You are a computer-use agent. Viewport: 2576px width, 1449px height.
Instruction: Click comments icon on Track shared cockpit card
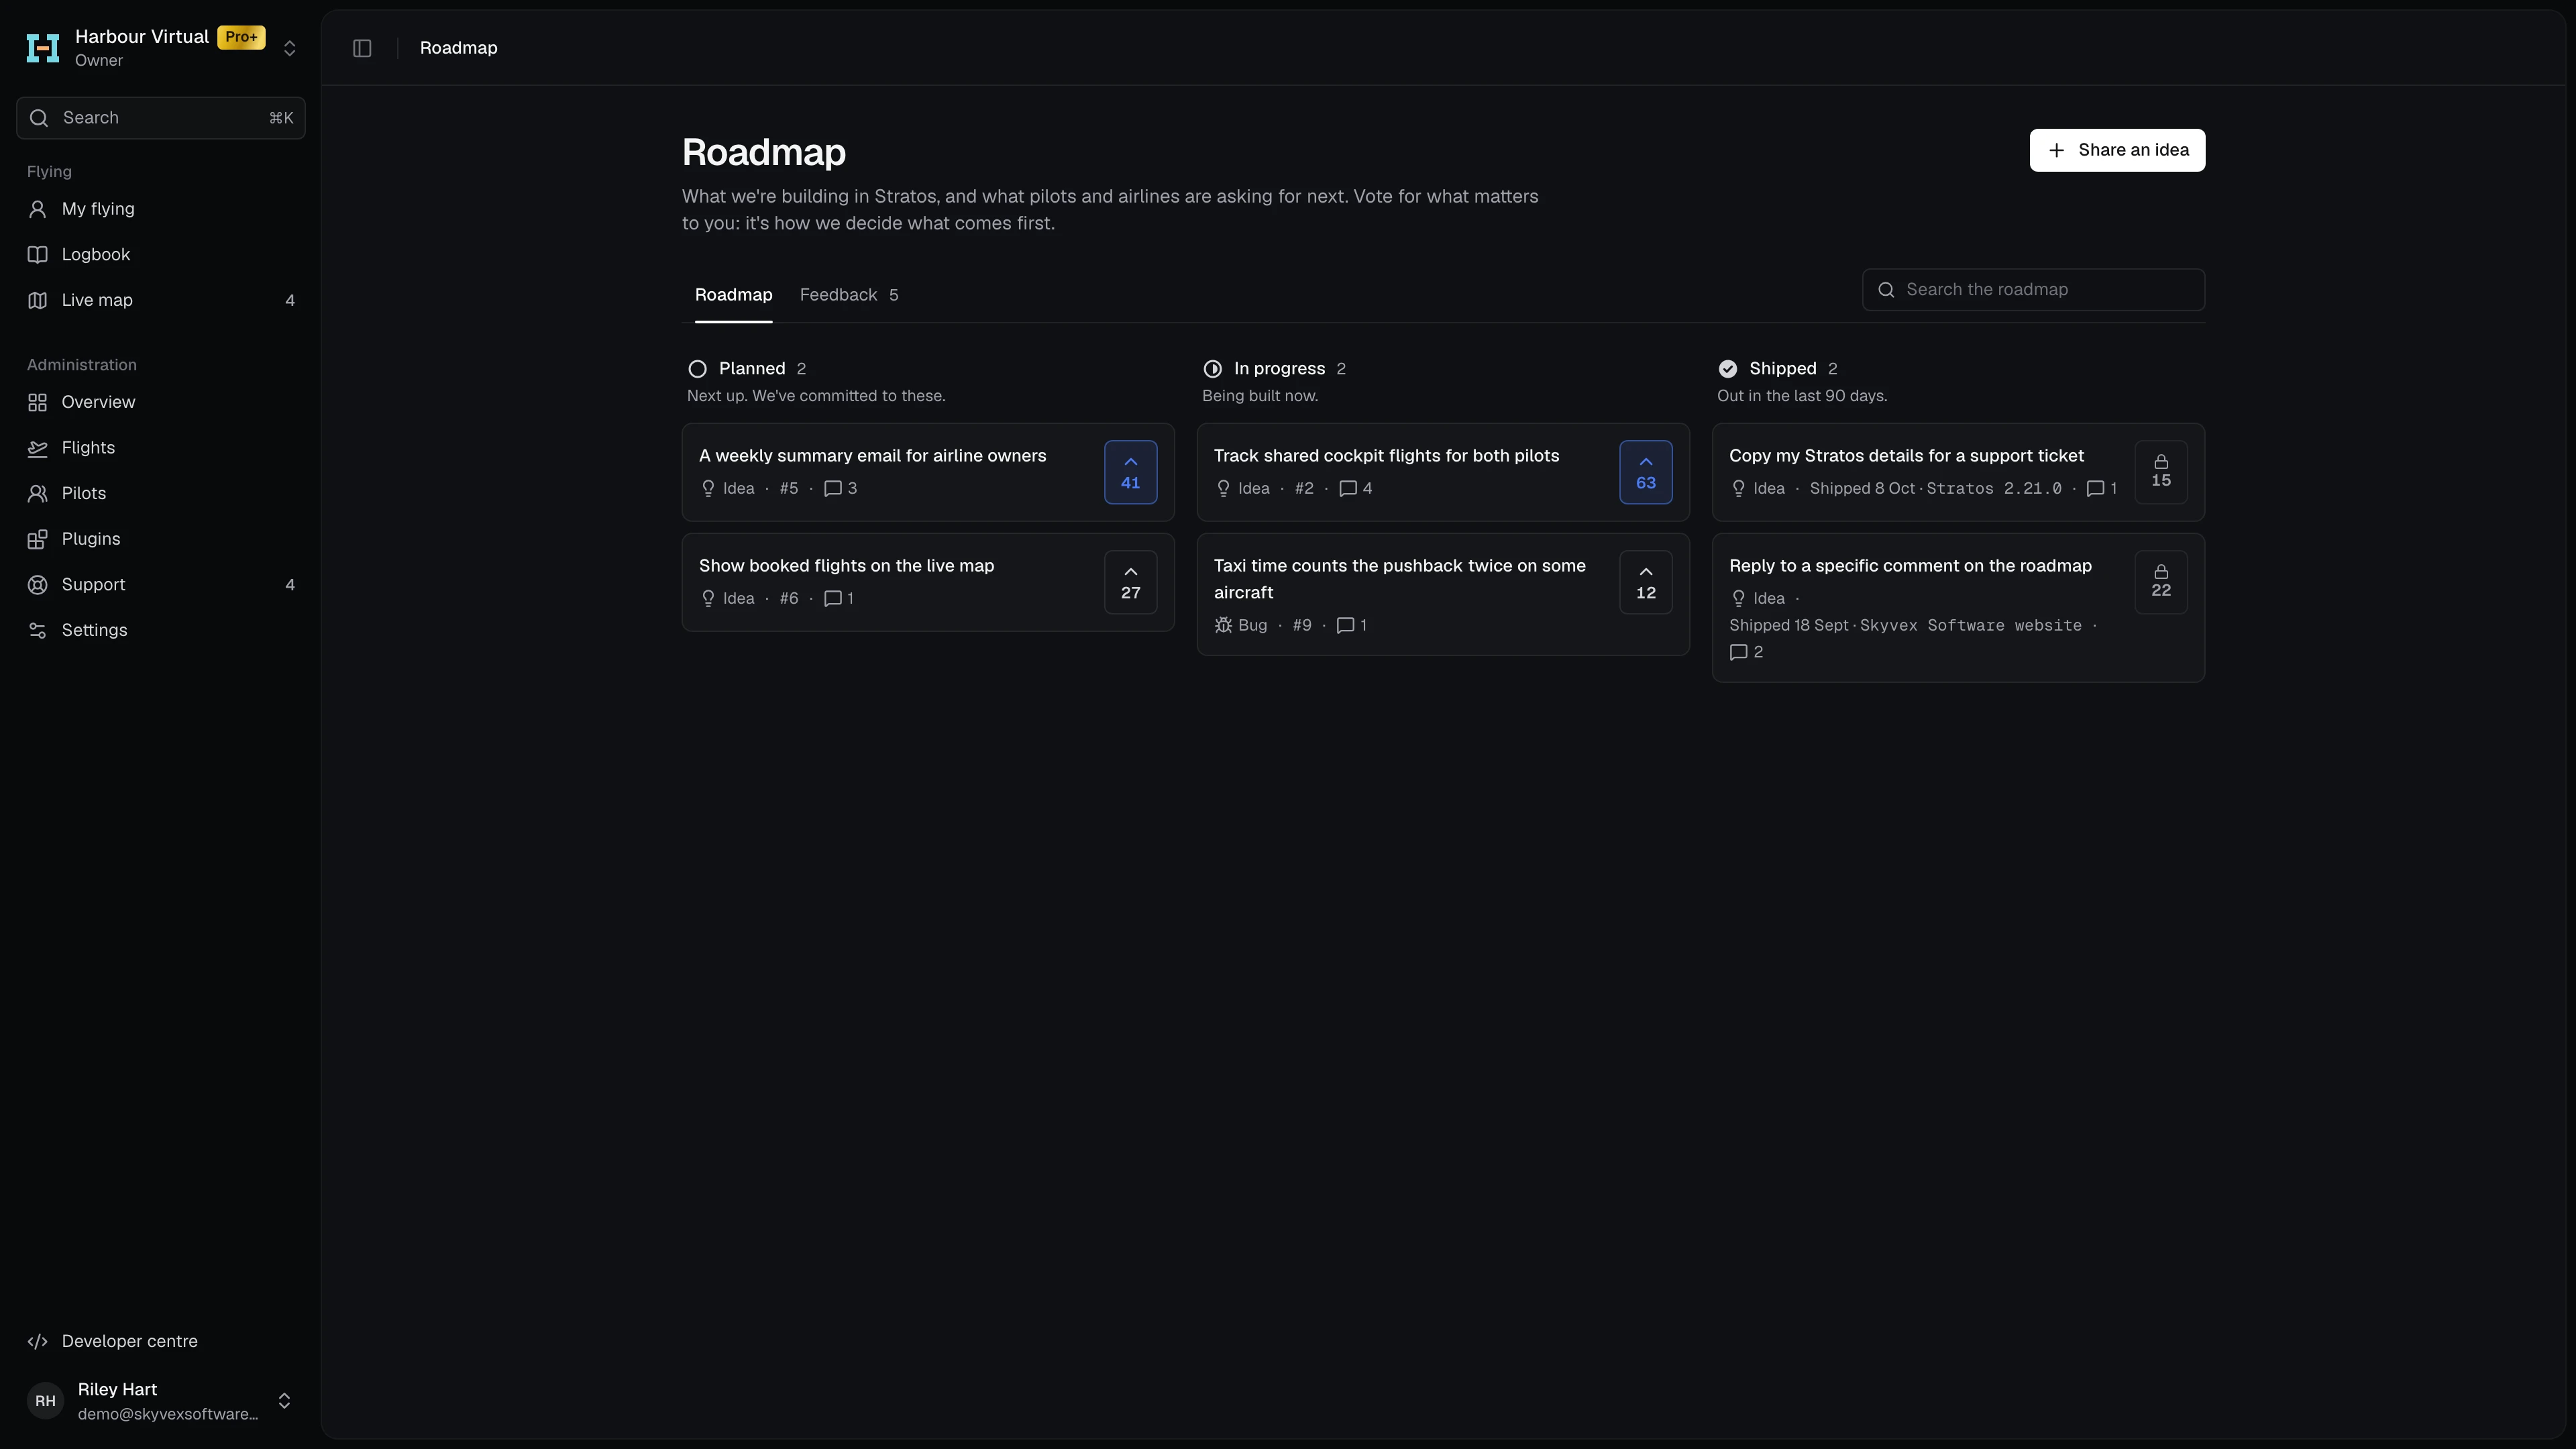[1347, 489]
